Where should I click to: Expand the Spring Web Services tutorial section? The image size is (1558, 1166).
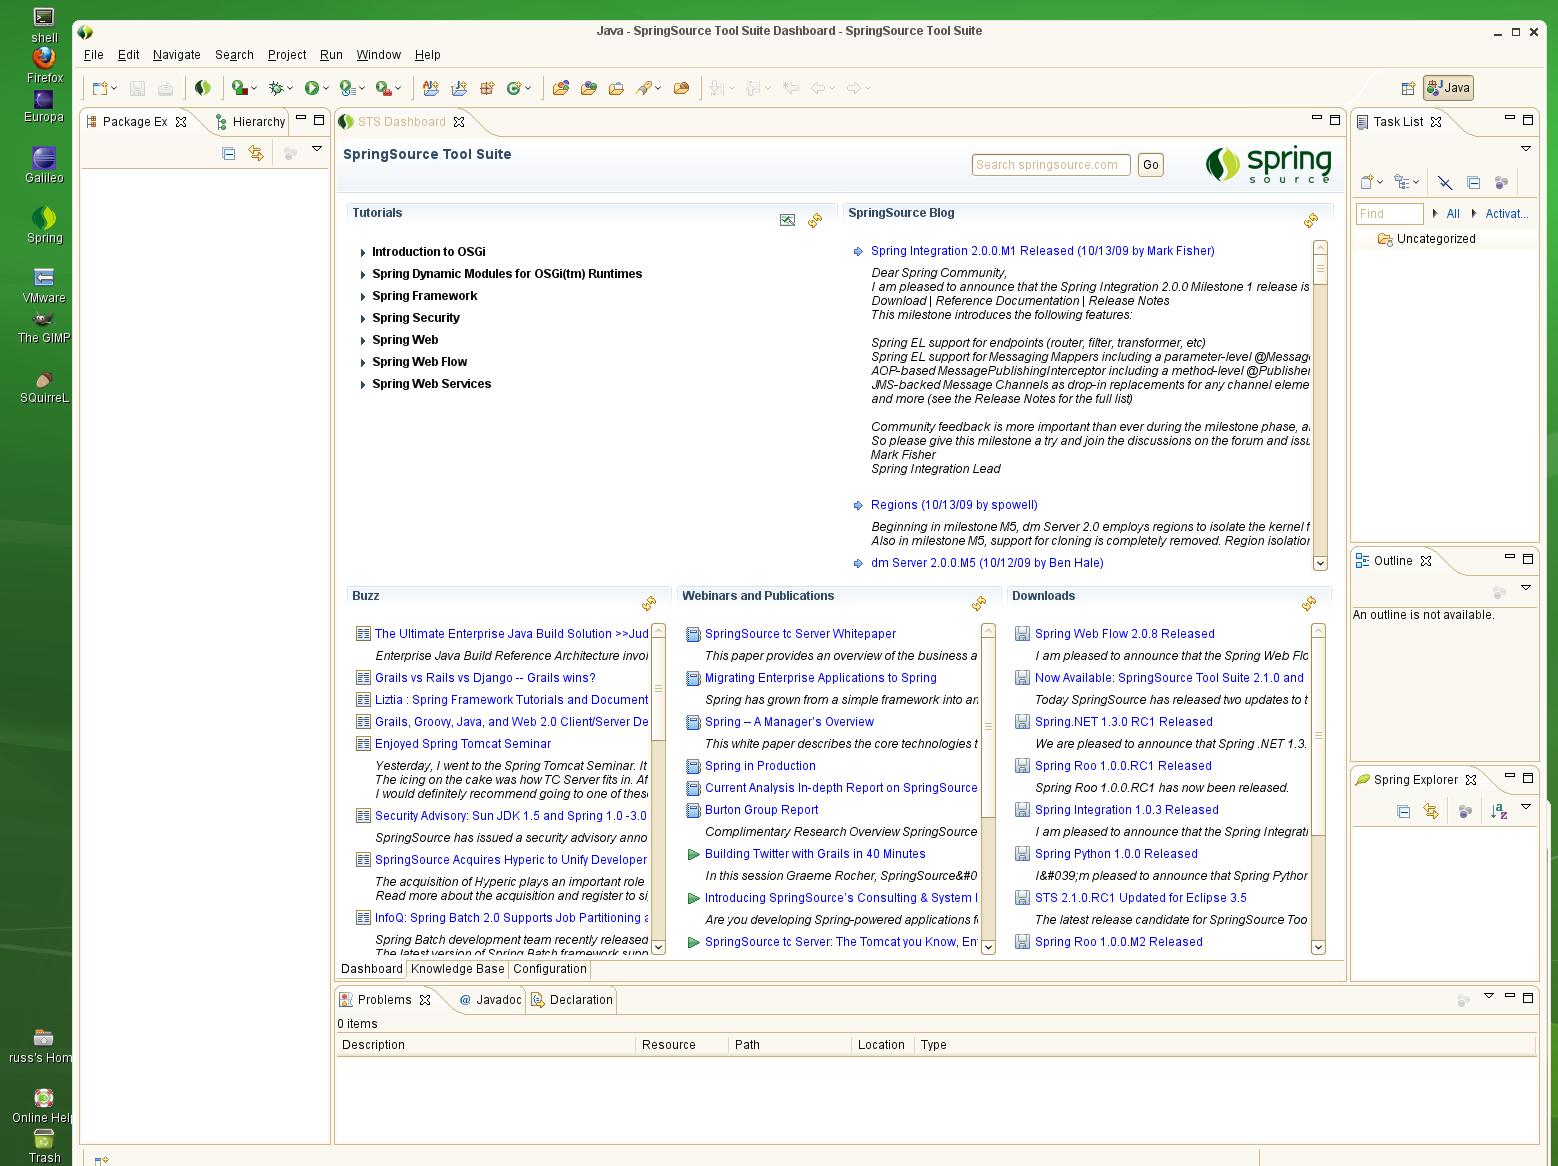click(x=362, y=385)
